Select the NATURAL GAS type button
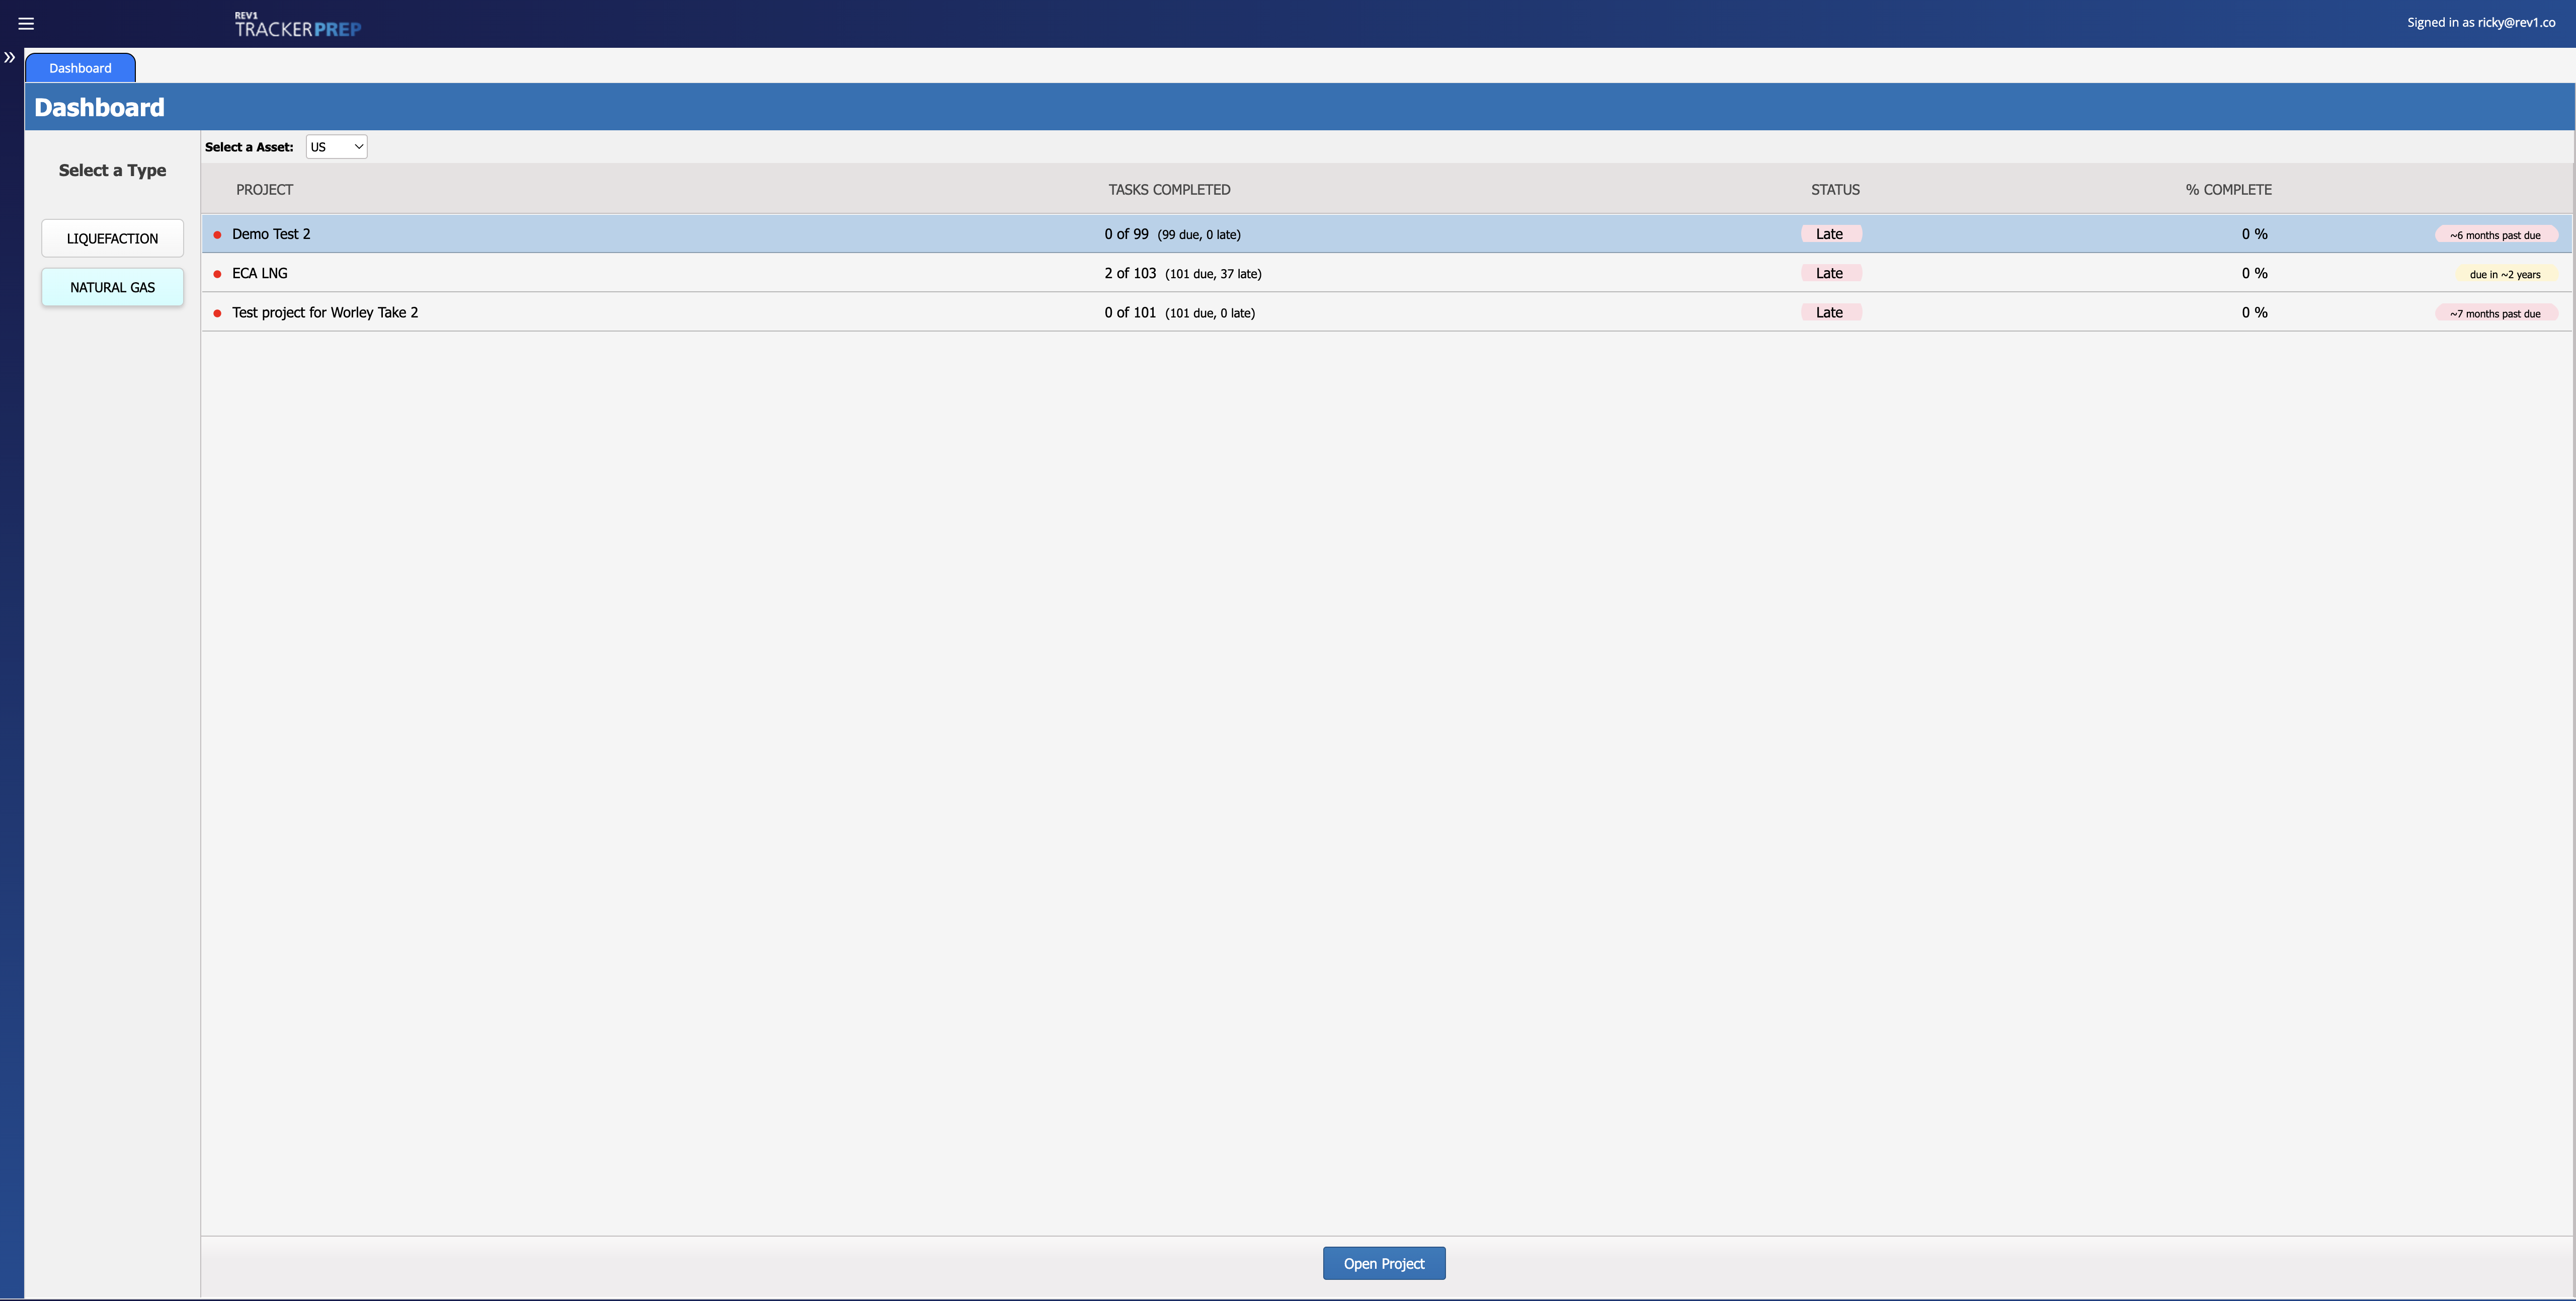 [x=112, y=287]
